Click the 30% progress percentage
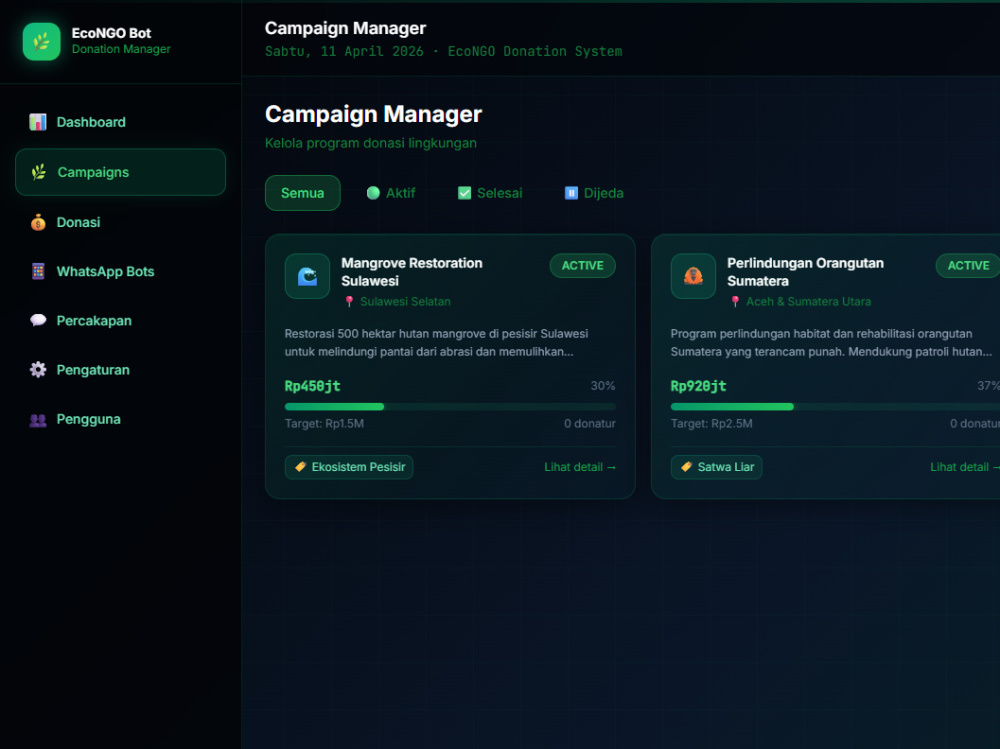The height and width of the screenshot is (749, 1000). (x=603, y=386)
